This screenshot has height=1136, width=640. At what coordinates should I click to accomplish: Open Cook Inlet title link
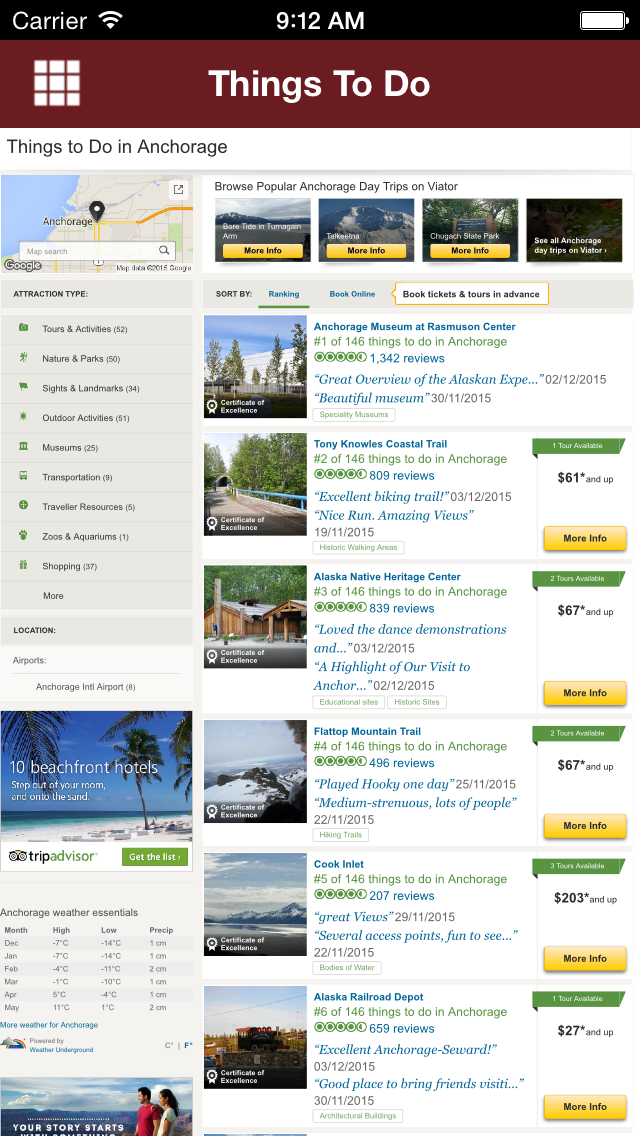[338, 864]
